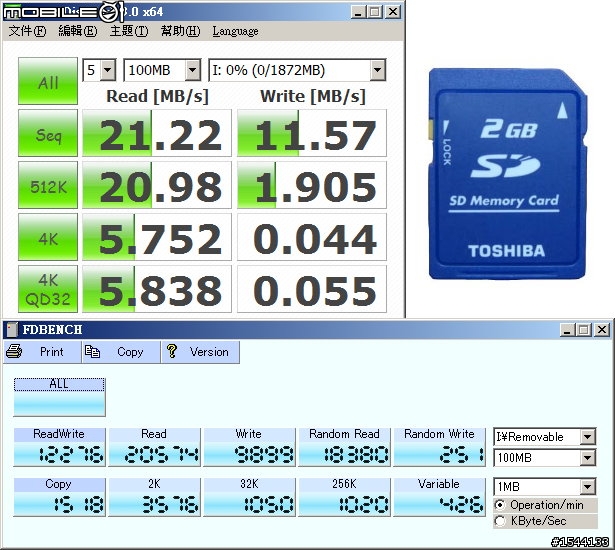Open the 編輯(E) menu

pyautogui.click(x=78, y=31)
